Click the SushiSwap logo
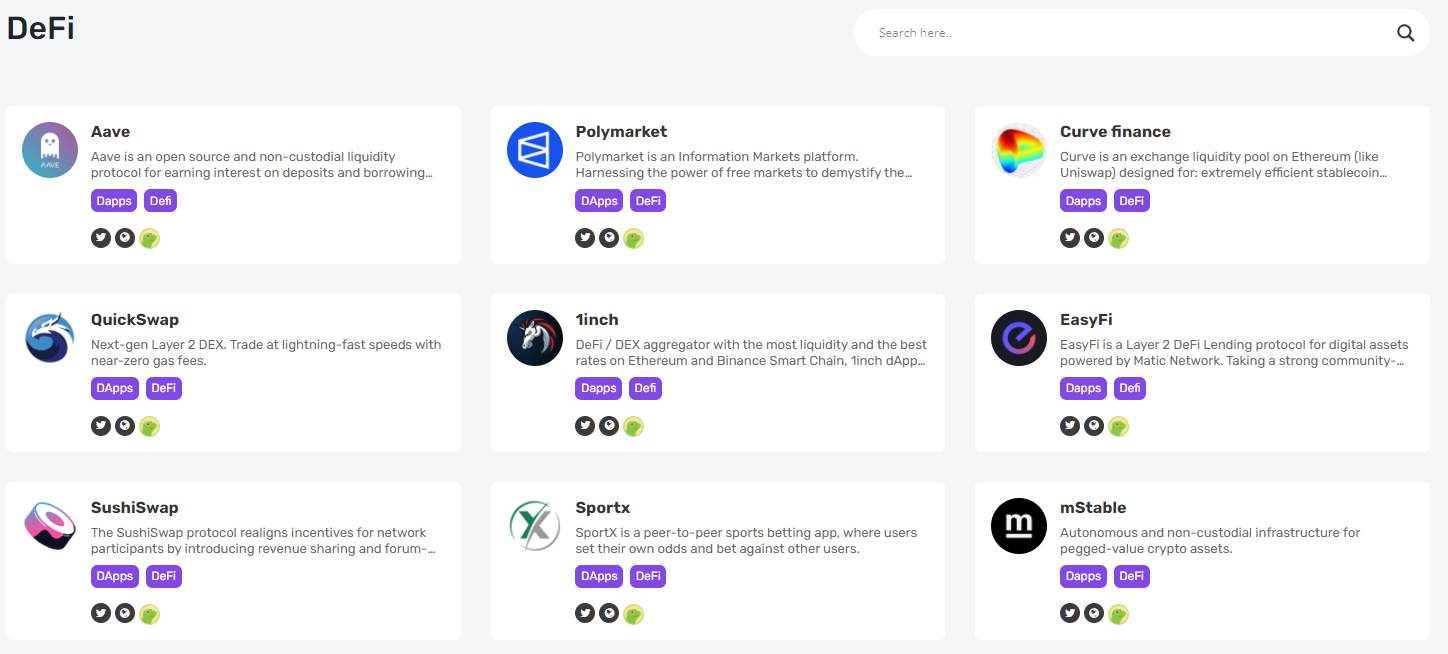The width and height of the screenshot is (1448, 654). pos(50,526)
